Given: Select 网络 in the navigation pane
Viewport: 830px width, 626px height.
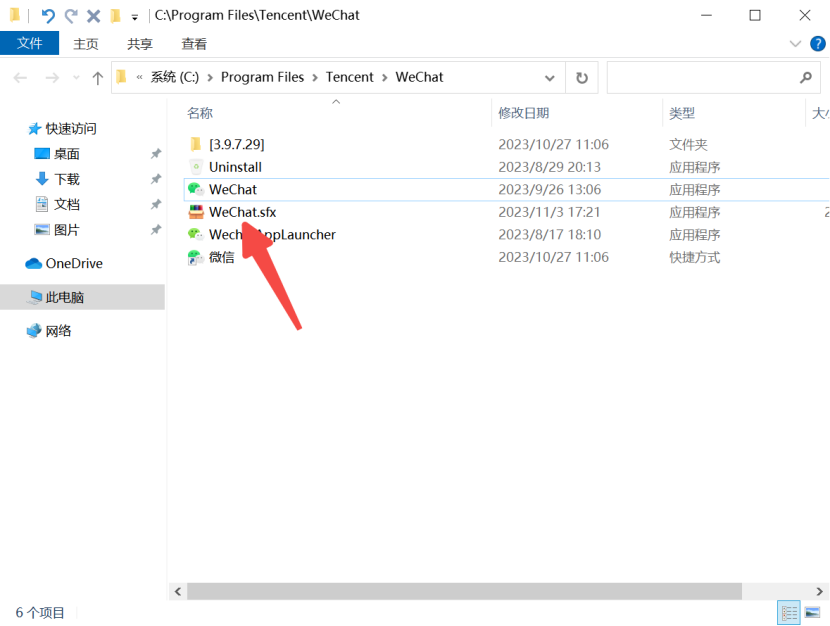Looking at the screenshot, I should (58, 331).
